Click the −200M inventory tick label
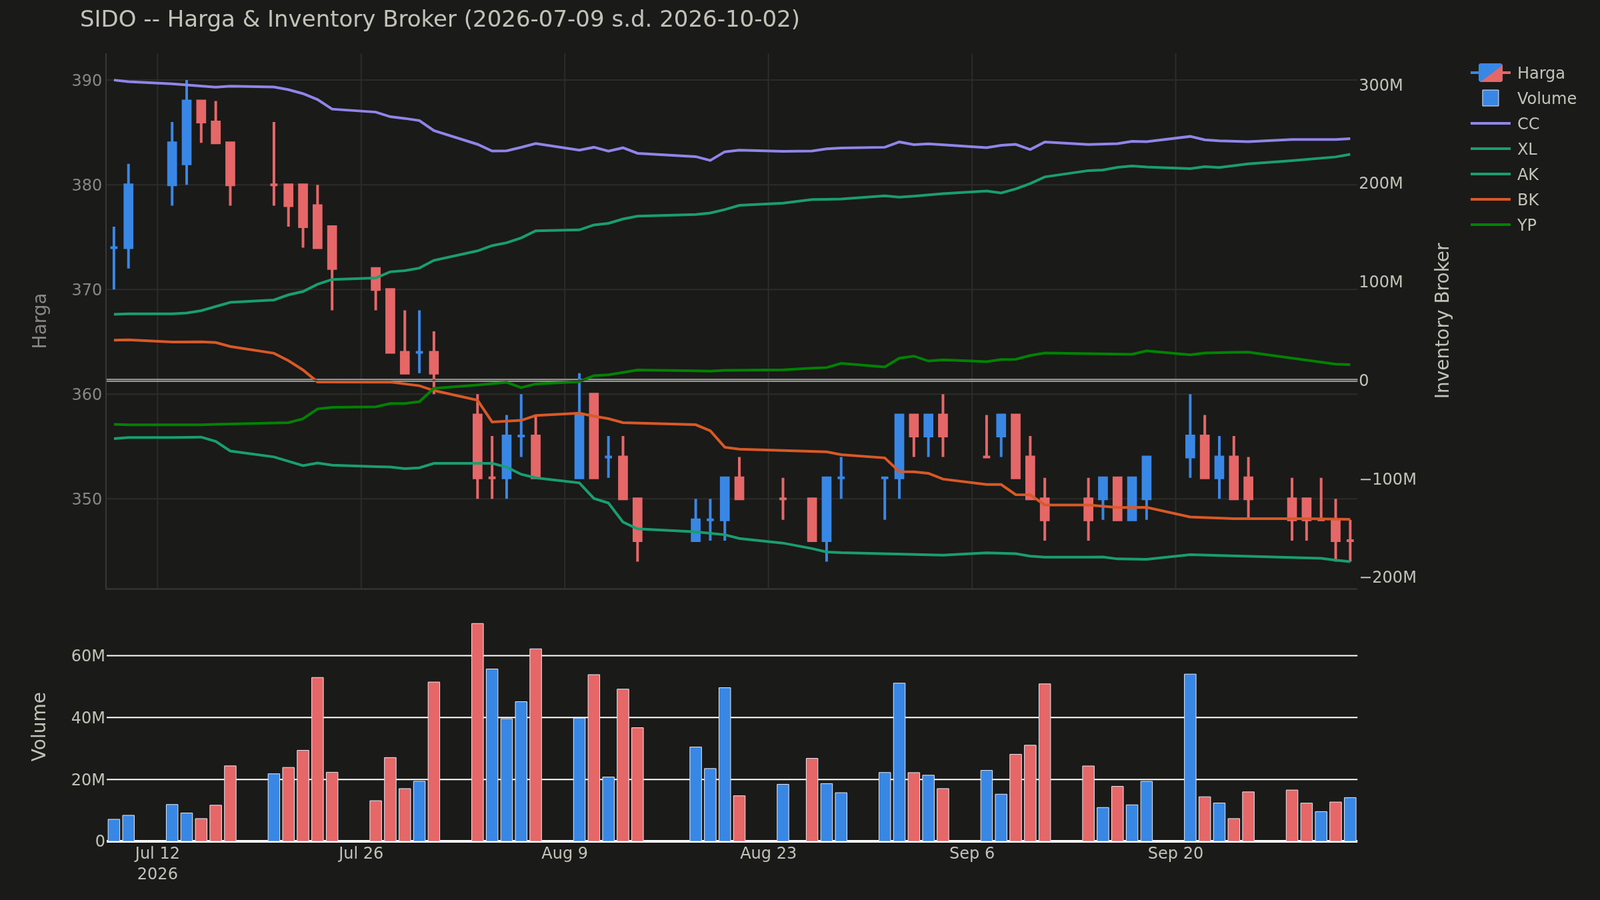The height and width of the screenshot is (900, 1600). 1388,577
